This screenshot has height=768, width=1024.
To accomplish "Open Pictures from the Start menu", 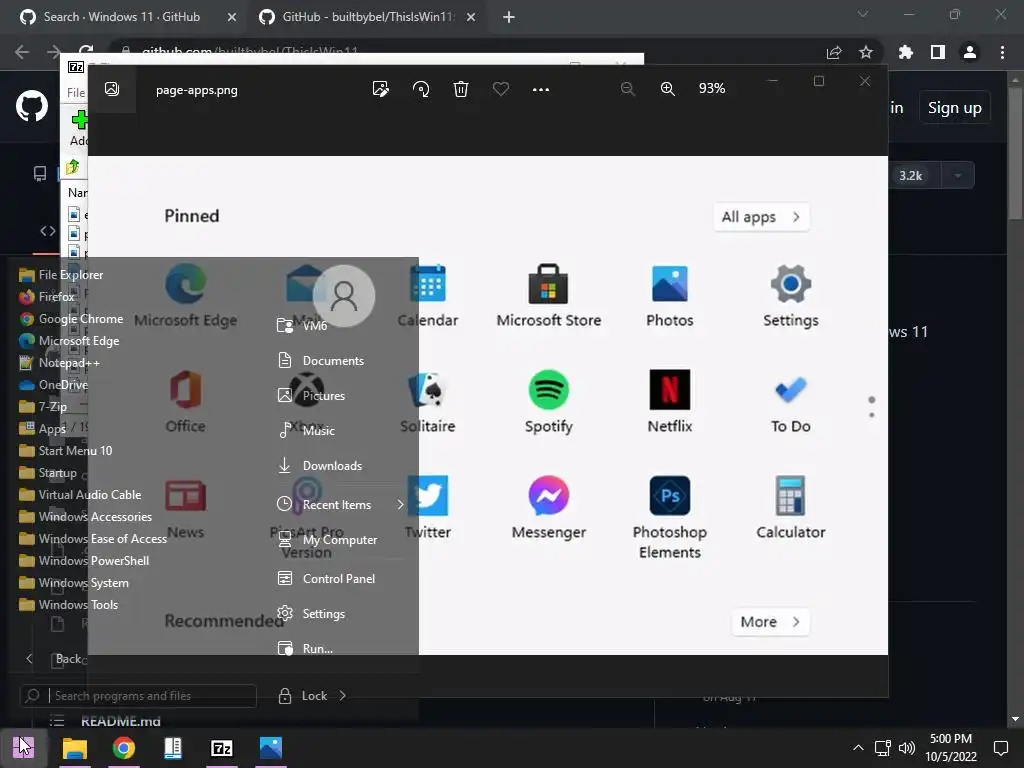I will (311, 396).
